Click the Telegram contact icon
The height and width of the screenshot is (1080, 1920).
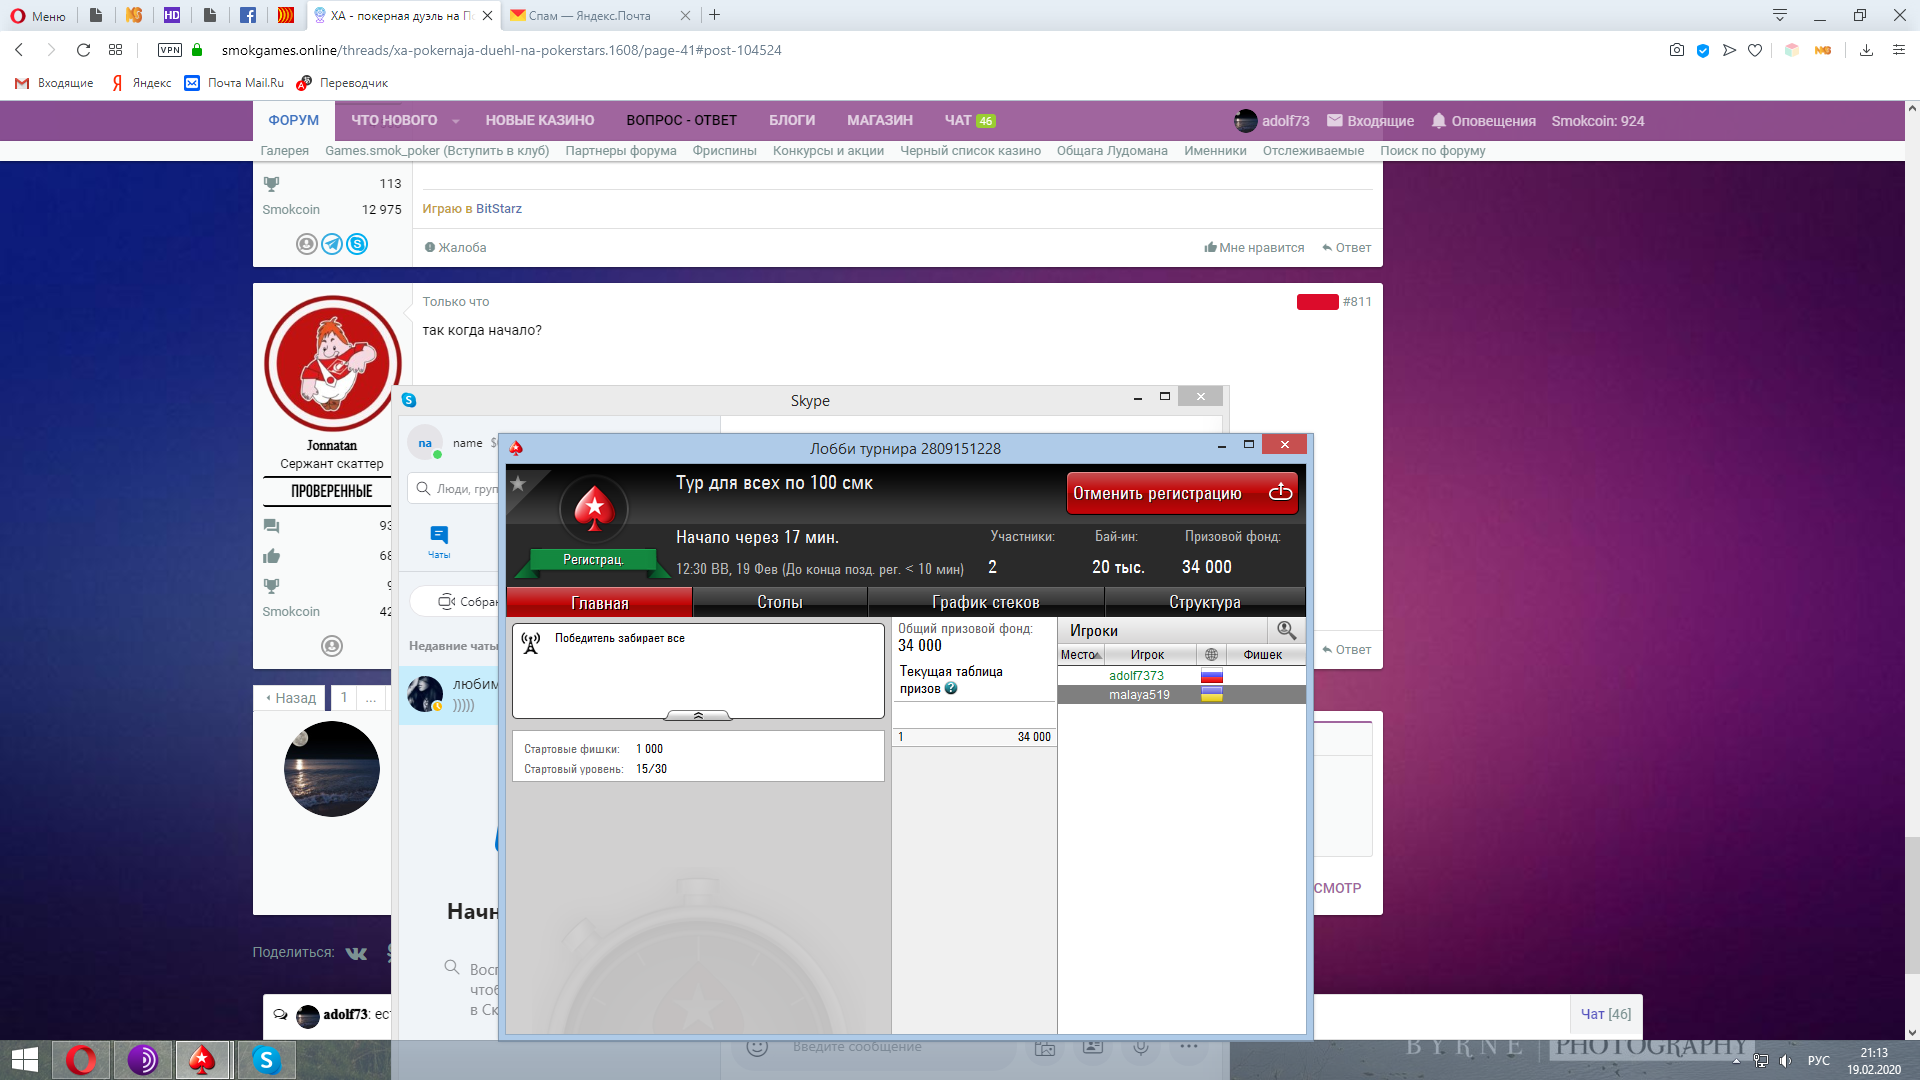[332, 244]
